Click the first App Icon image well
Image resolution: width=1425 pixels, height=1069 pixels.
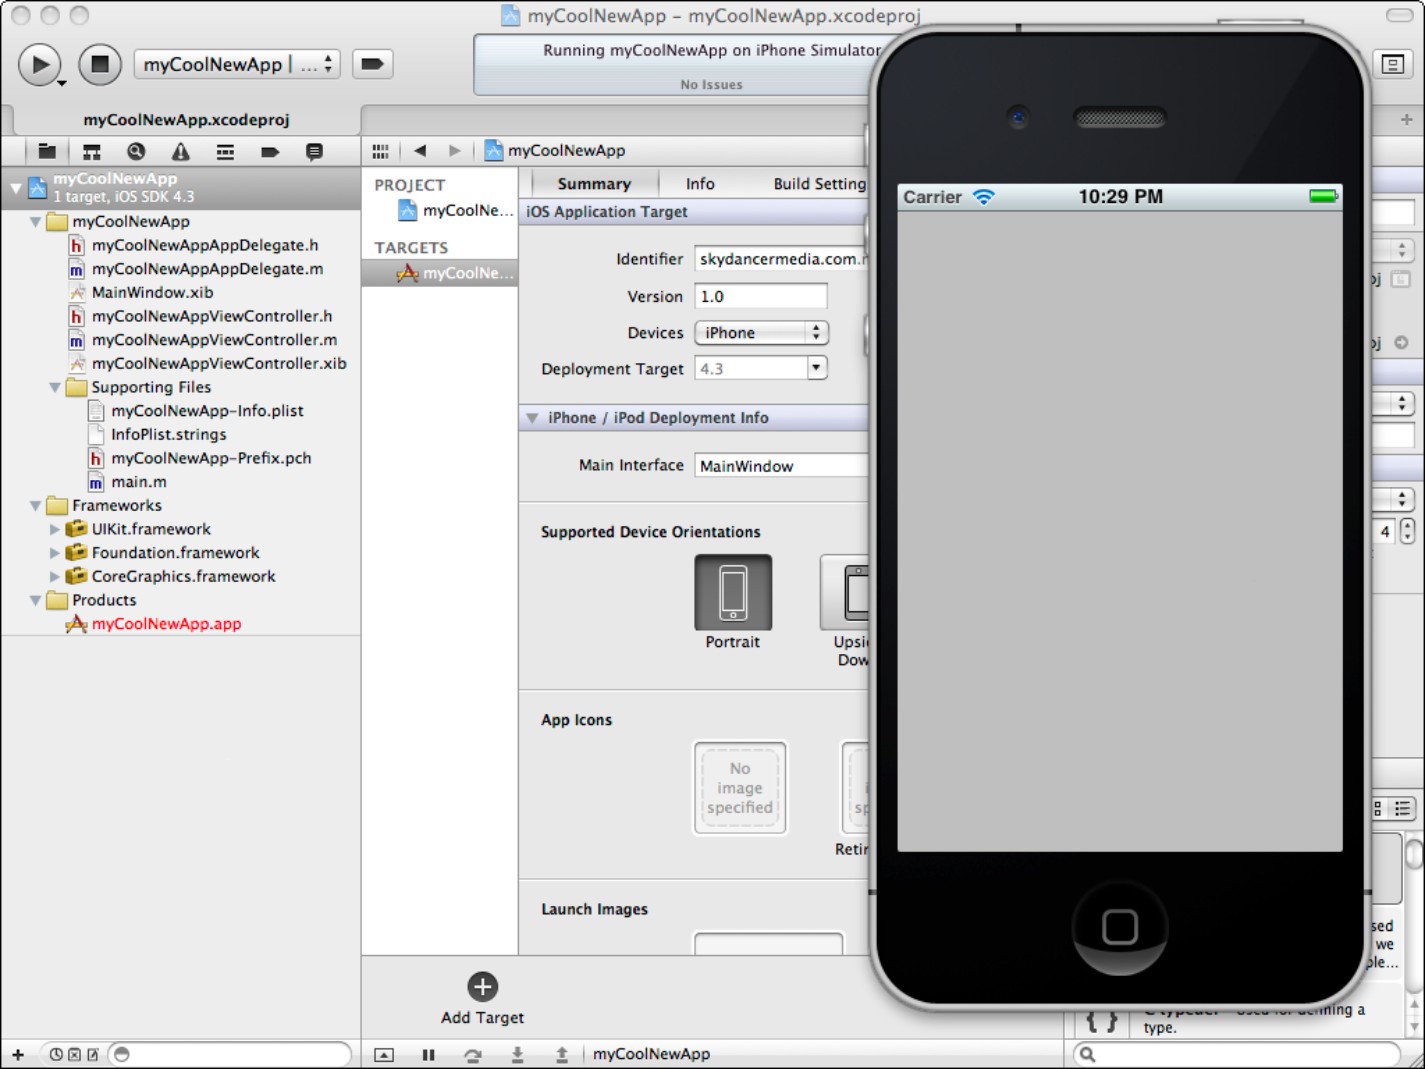pos(740,788)
